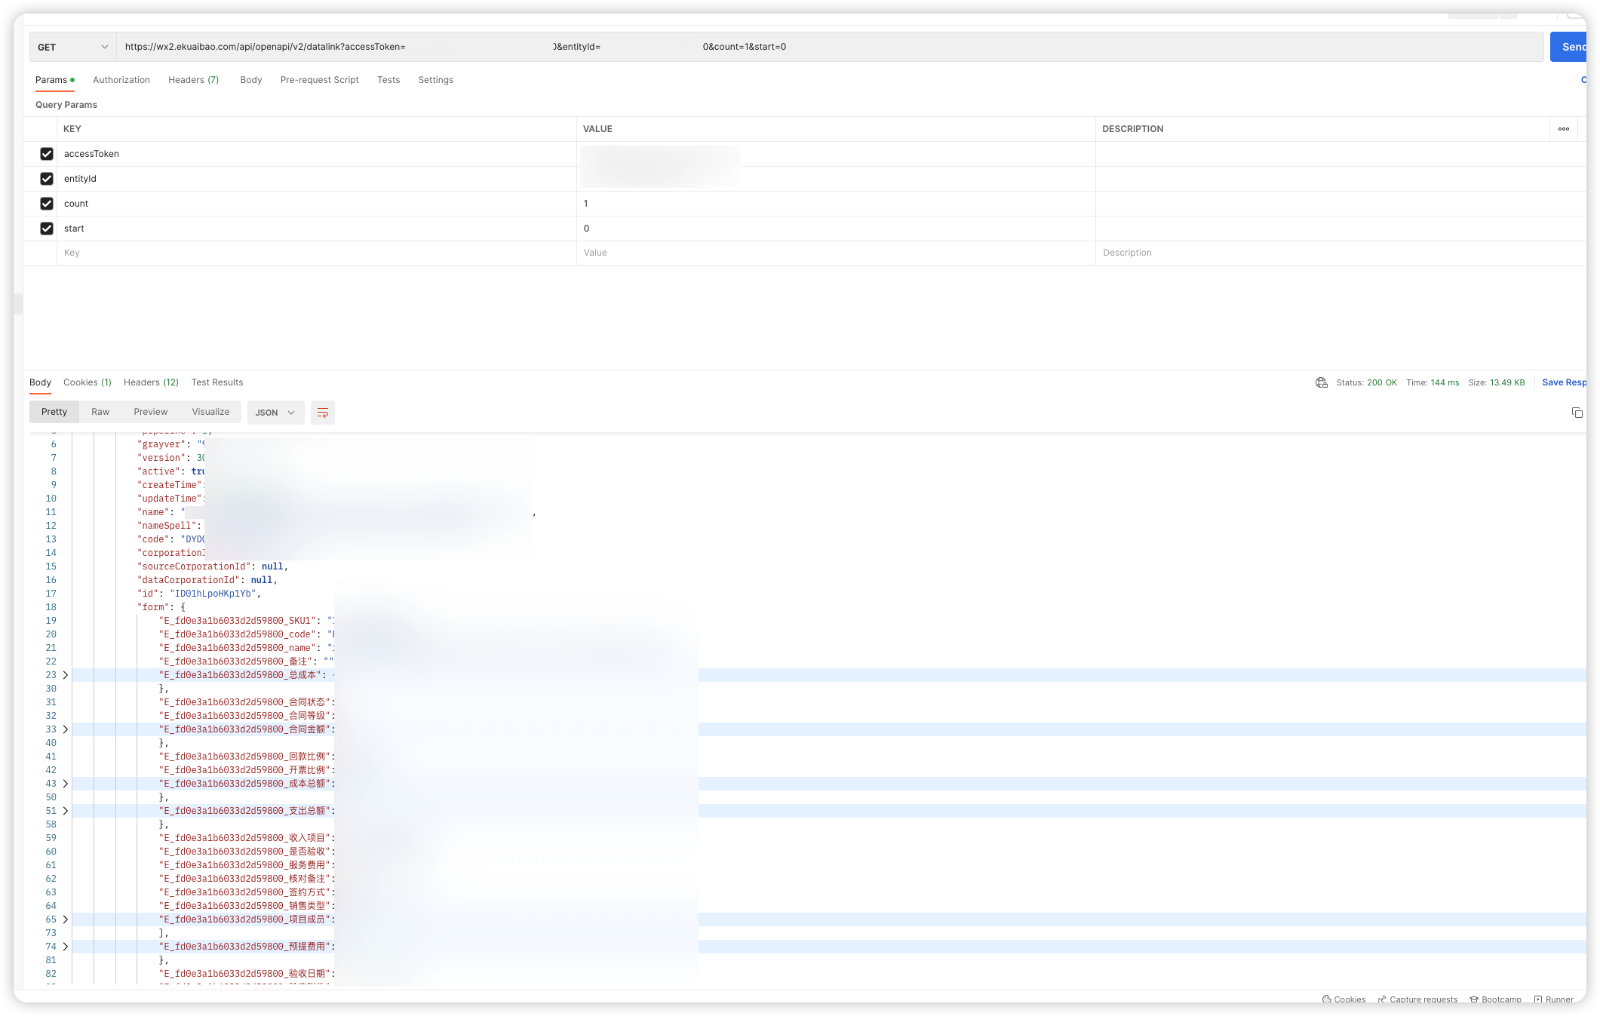Click the empty Key field in query params
The width and height of the screenshot is (1600, 1016).
pos(318,253)
